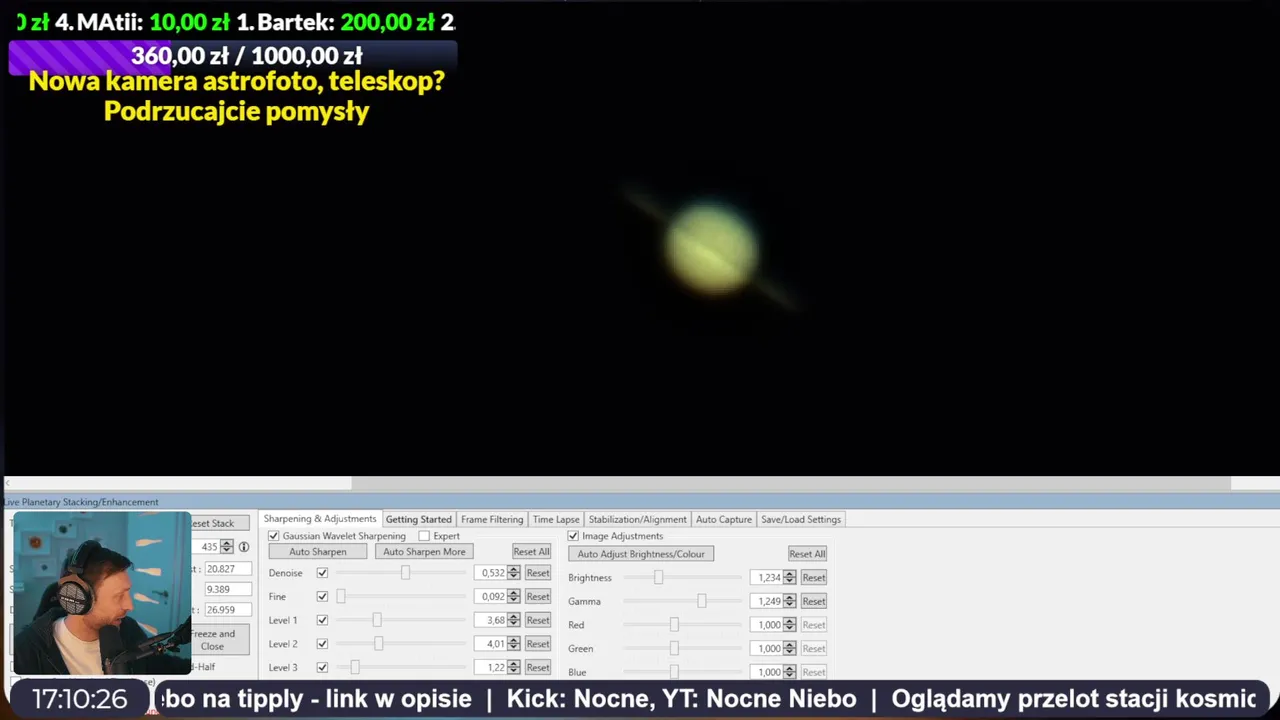Uncheck the Denoise checkbox
This screenshot has height=720, width=1280.
322,573
